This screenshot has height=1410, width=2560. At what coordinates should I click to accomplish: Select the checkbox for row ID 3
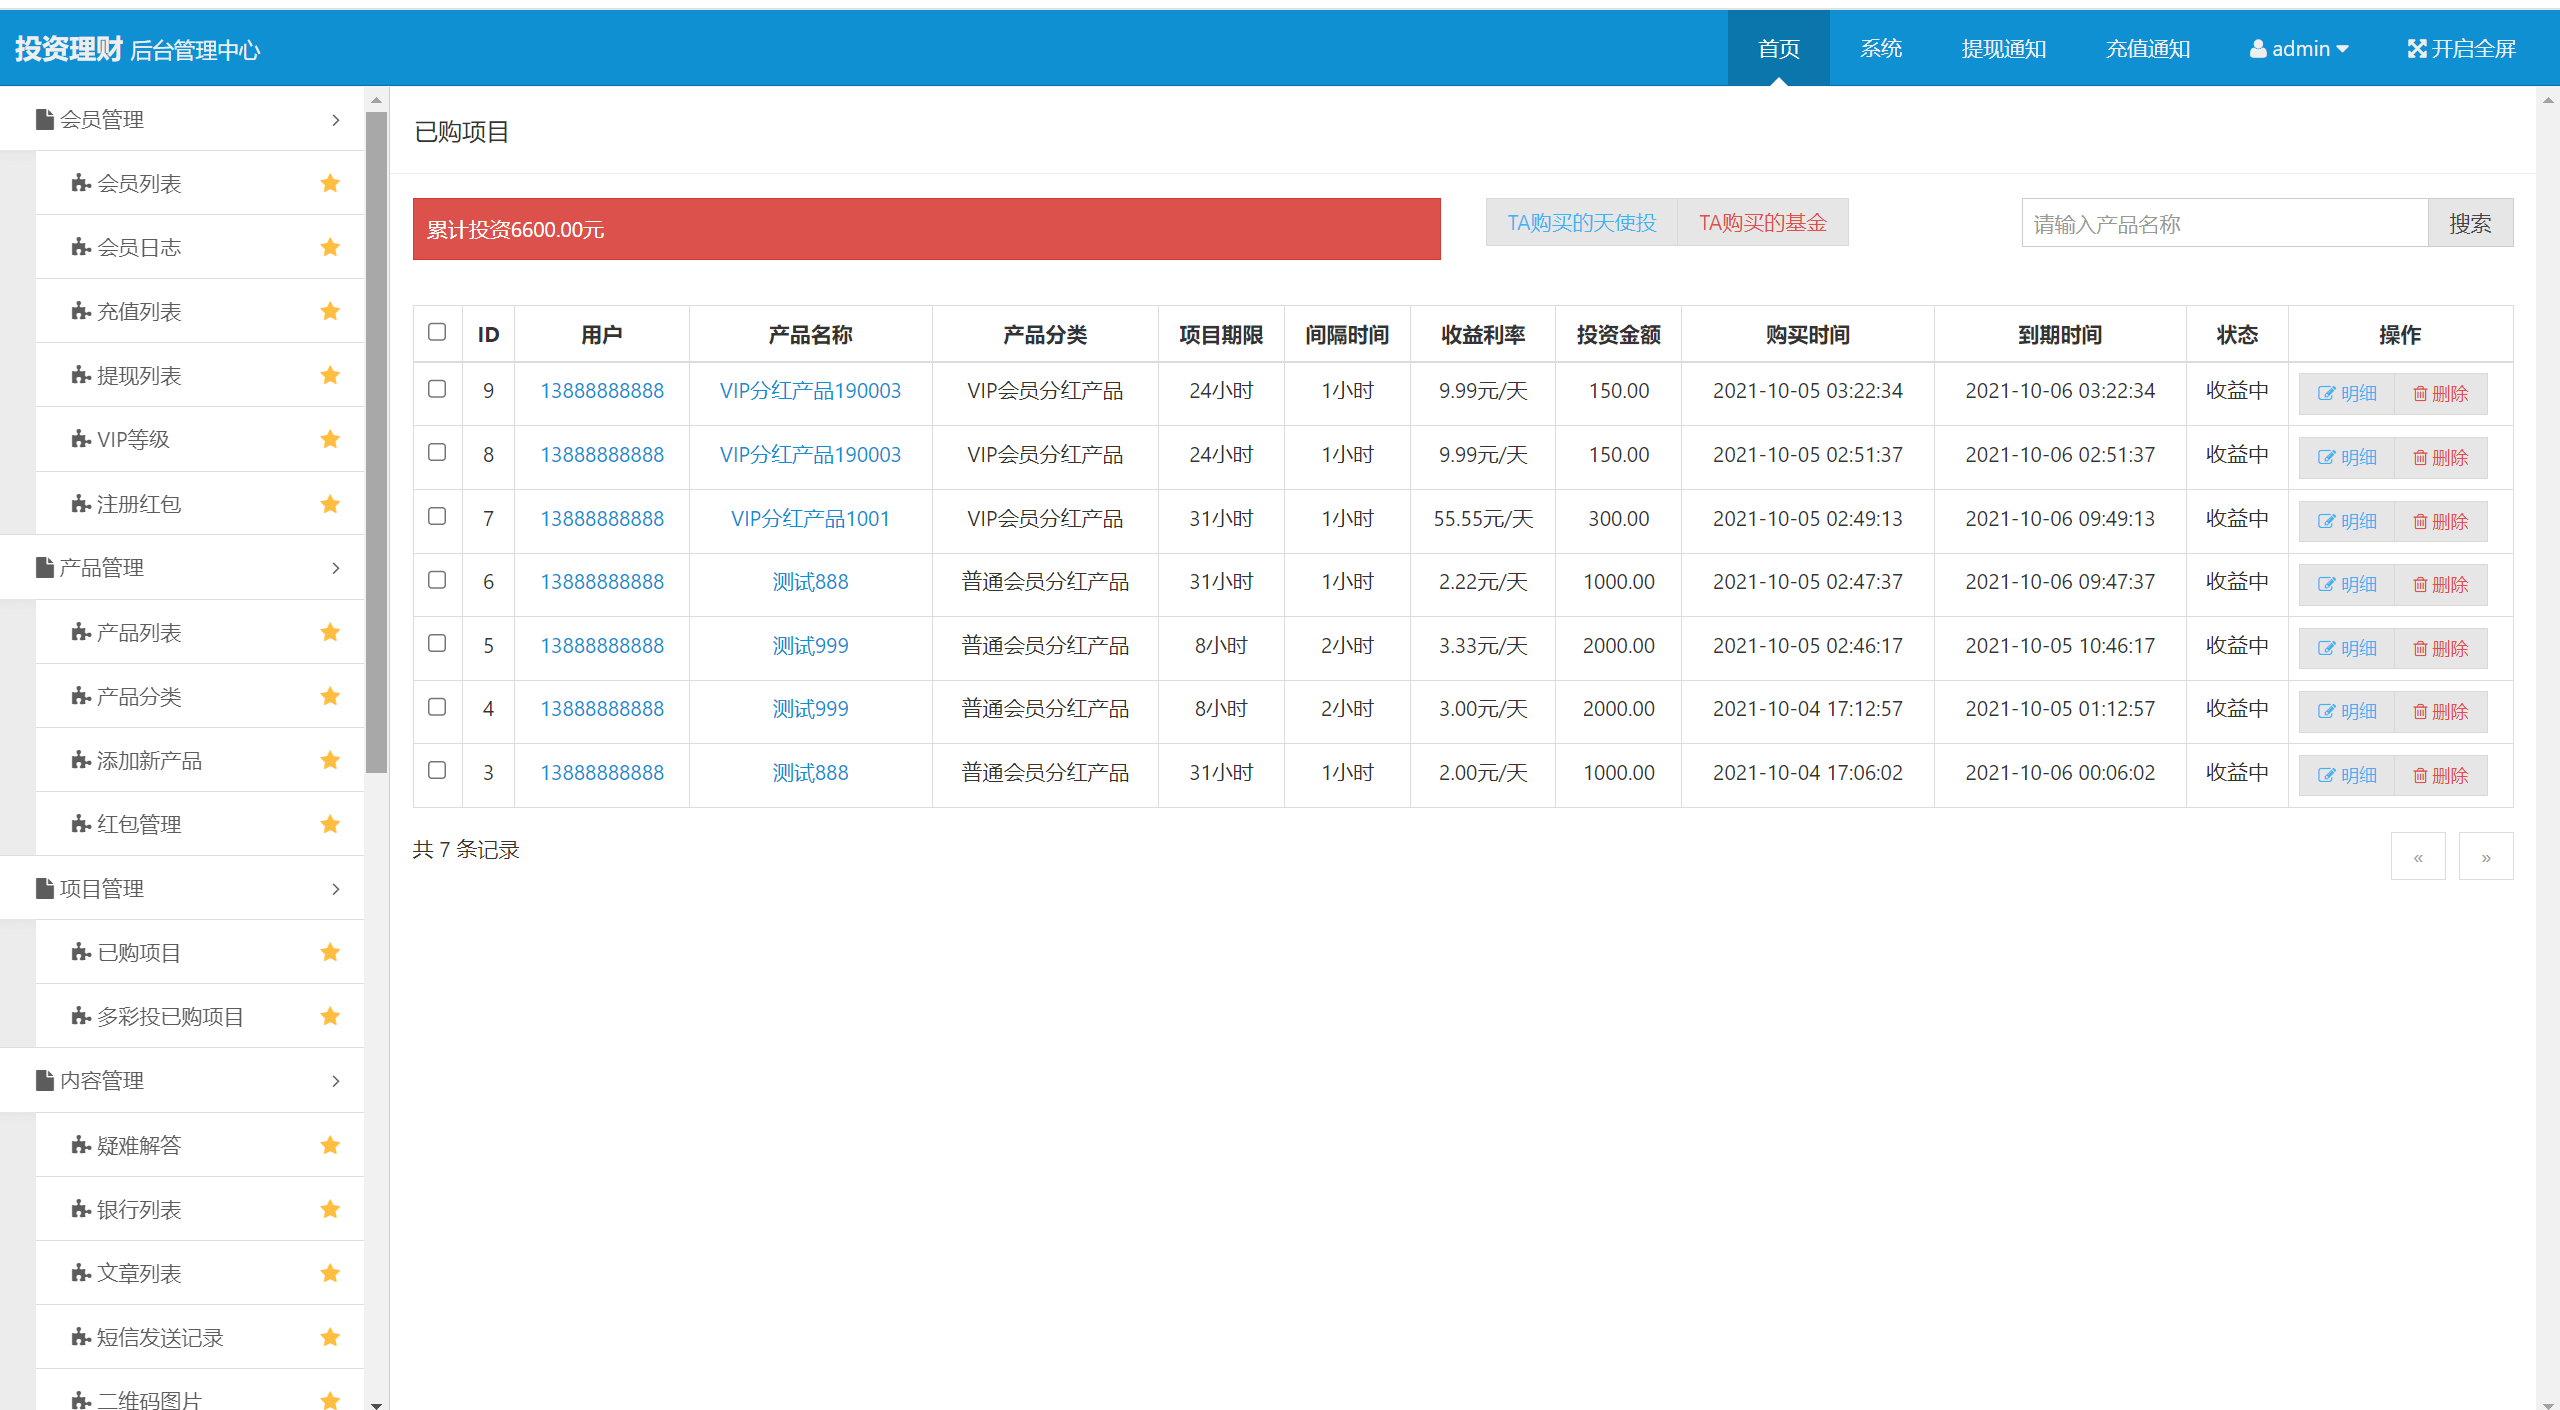pos(437,770)
